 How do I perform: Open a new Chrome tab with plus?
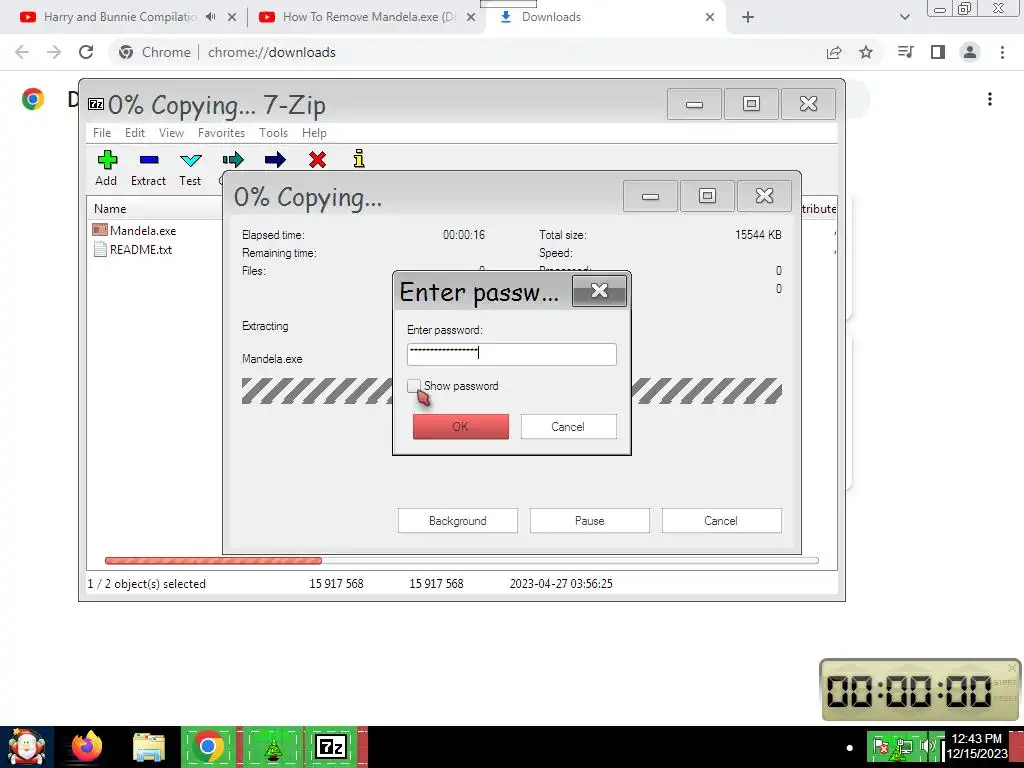pyautogui.click(x=748, y=18)
